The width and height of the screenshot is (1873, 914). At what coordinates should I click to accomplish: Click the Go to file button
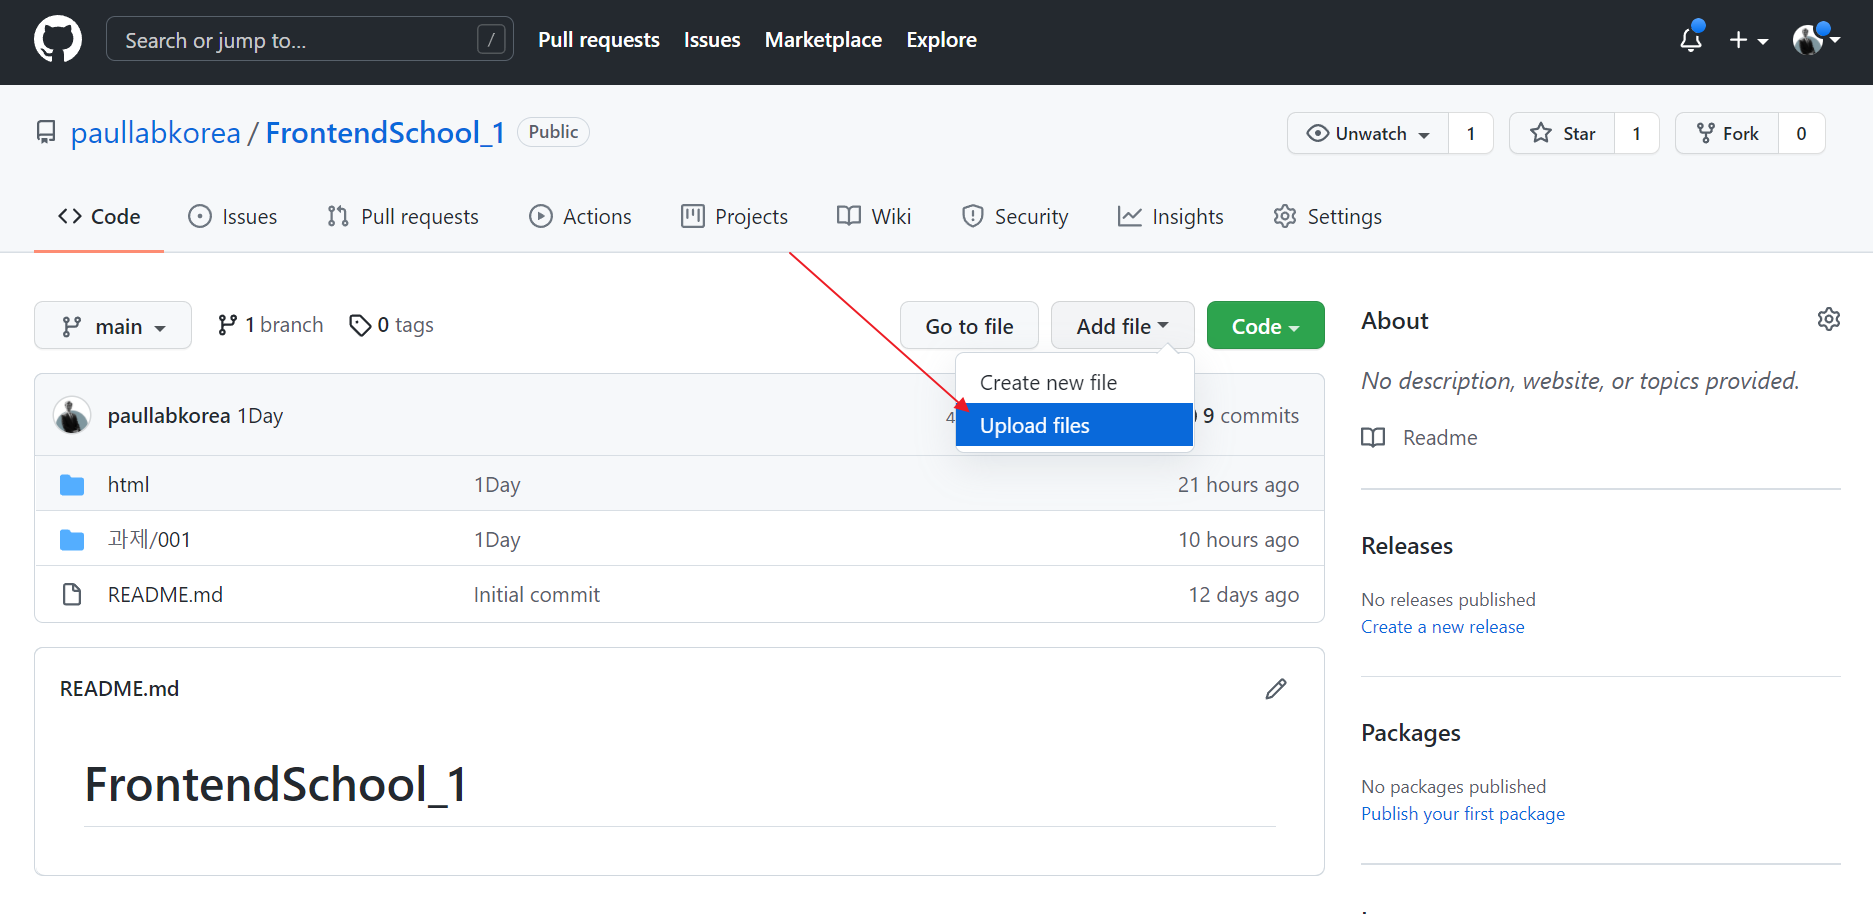pos(969,326)
